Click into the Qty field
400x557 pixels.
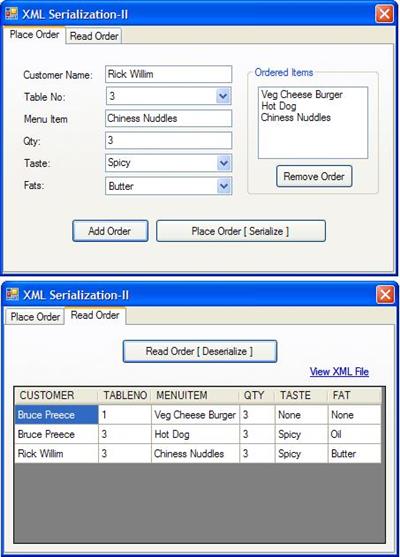168,140
